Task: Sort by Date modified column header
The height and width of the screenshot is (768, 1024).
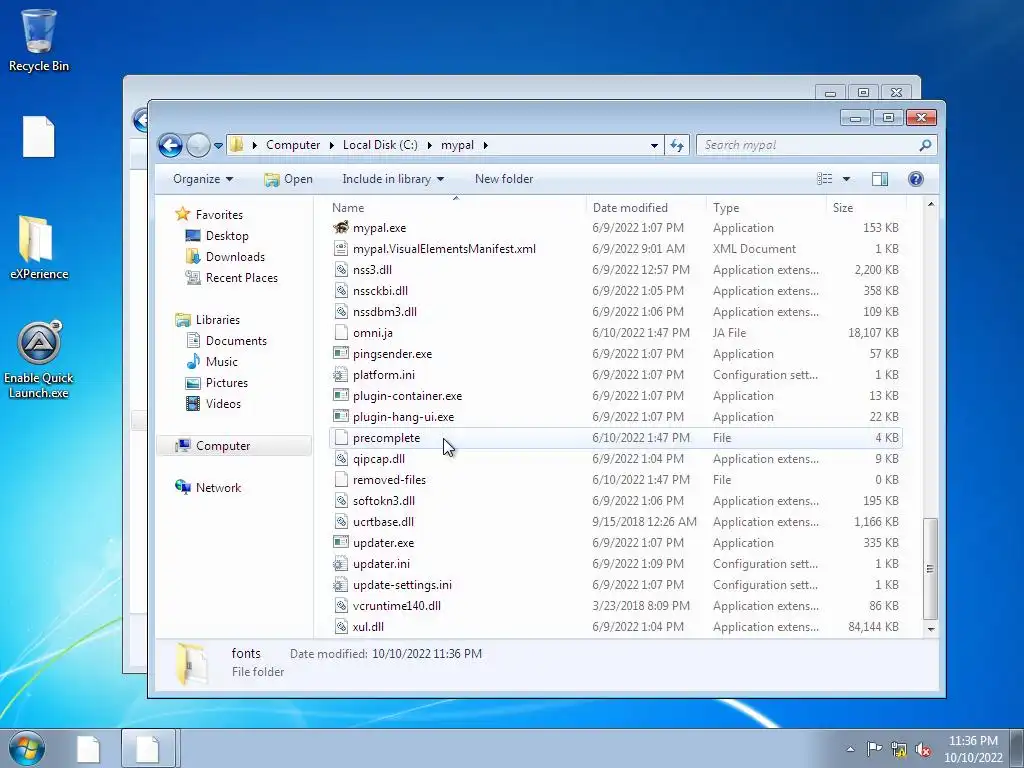Action: pos(630,208)
